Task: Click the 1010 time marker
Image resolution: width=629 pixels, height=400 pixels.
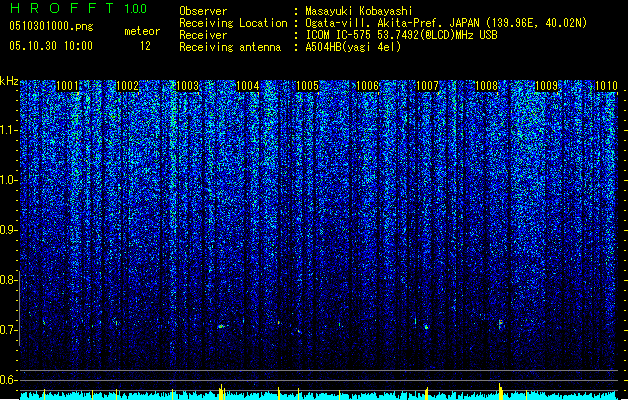Action: 606,86
